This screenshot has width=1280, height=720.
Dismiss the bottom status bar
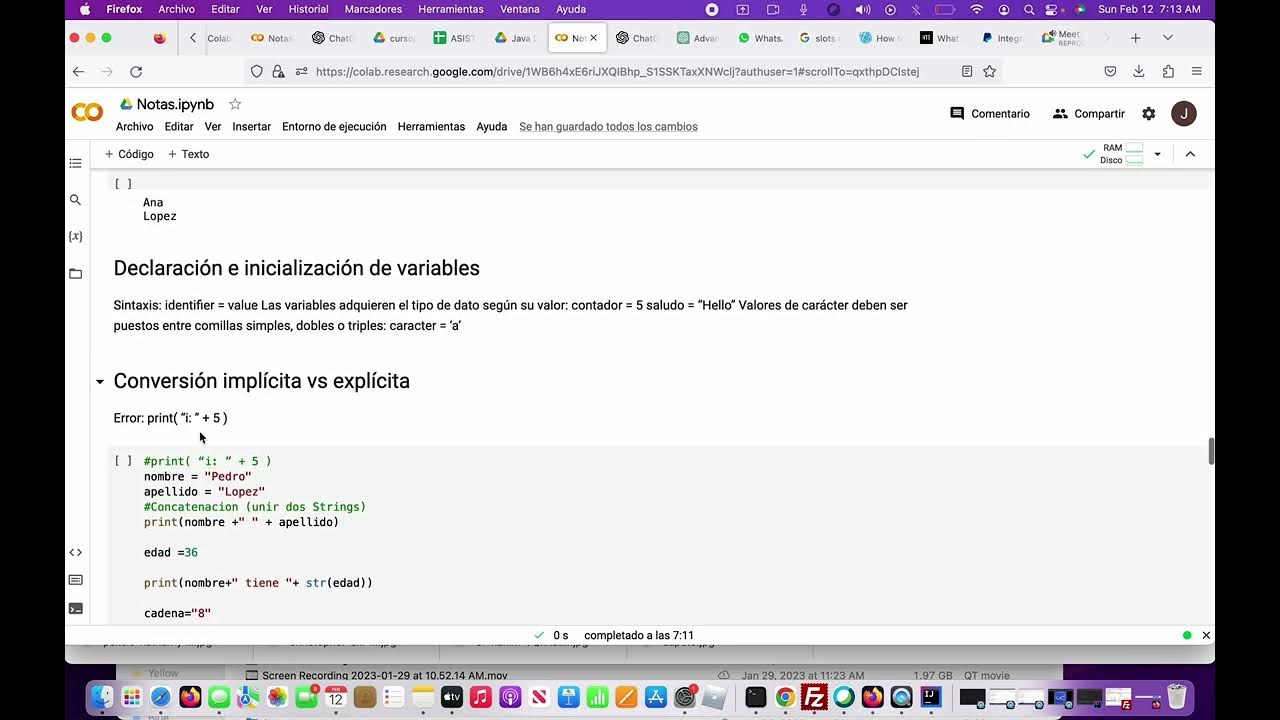click(1205, 635)
